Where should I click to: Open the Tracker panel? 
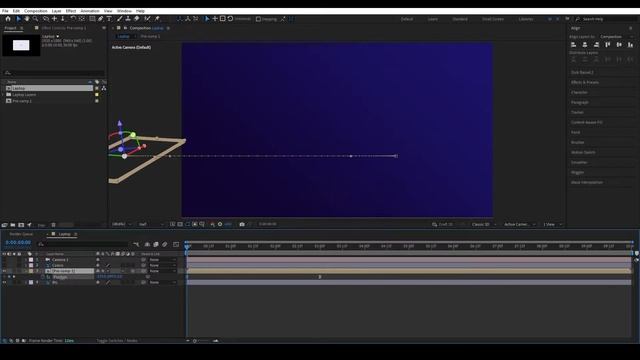pyautogui.click(x=577, y=112)
